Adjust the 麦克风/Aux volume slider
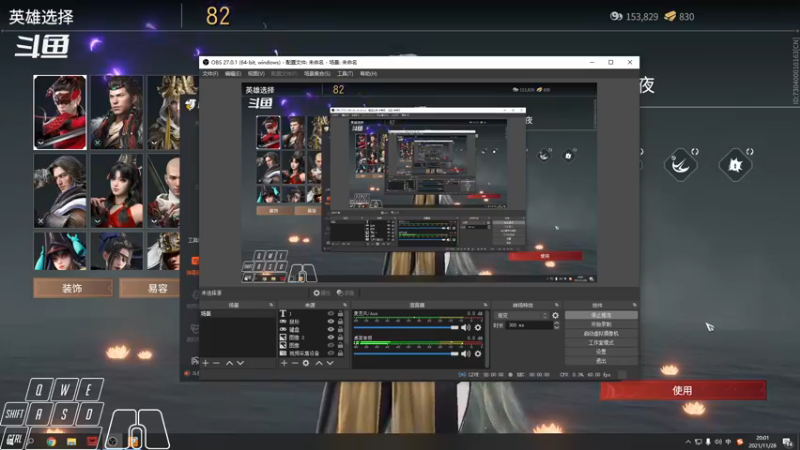 tap(406, 328)
